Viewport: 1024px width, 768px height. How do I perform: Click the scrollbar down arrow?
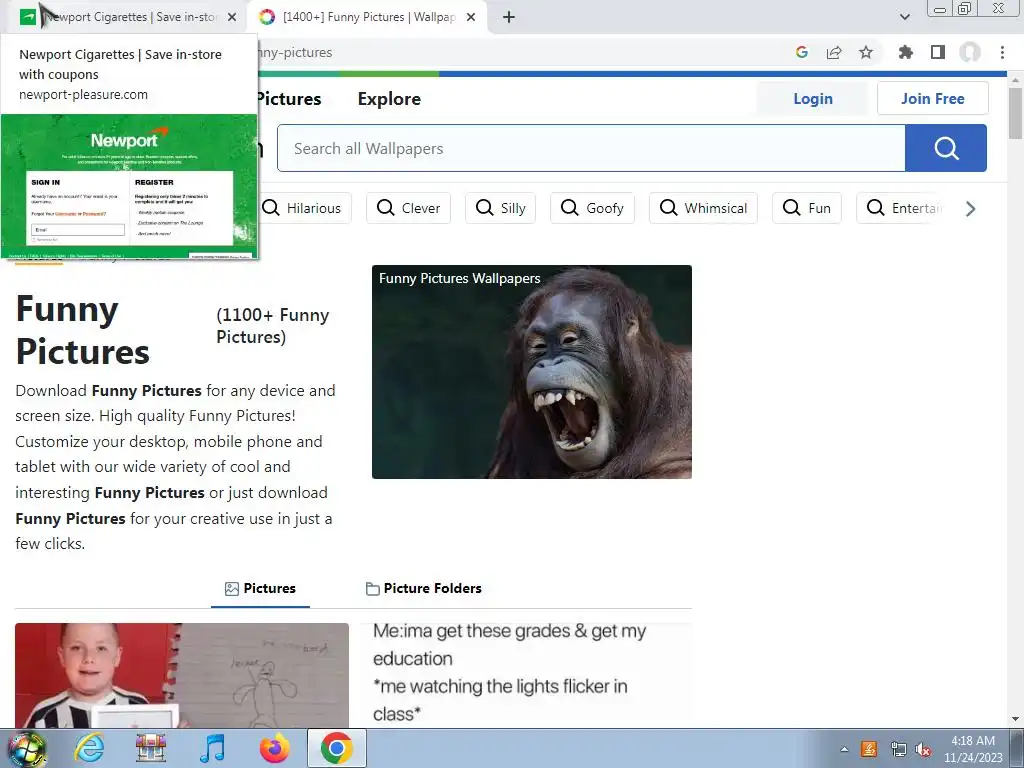click(x=1015, y=718)
